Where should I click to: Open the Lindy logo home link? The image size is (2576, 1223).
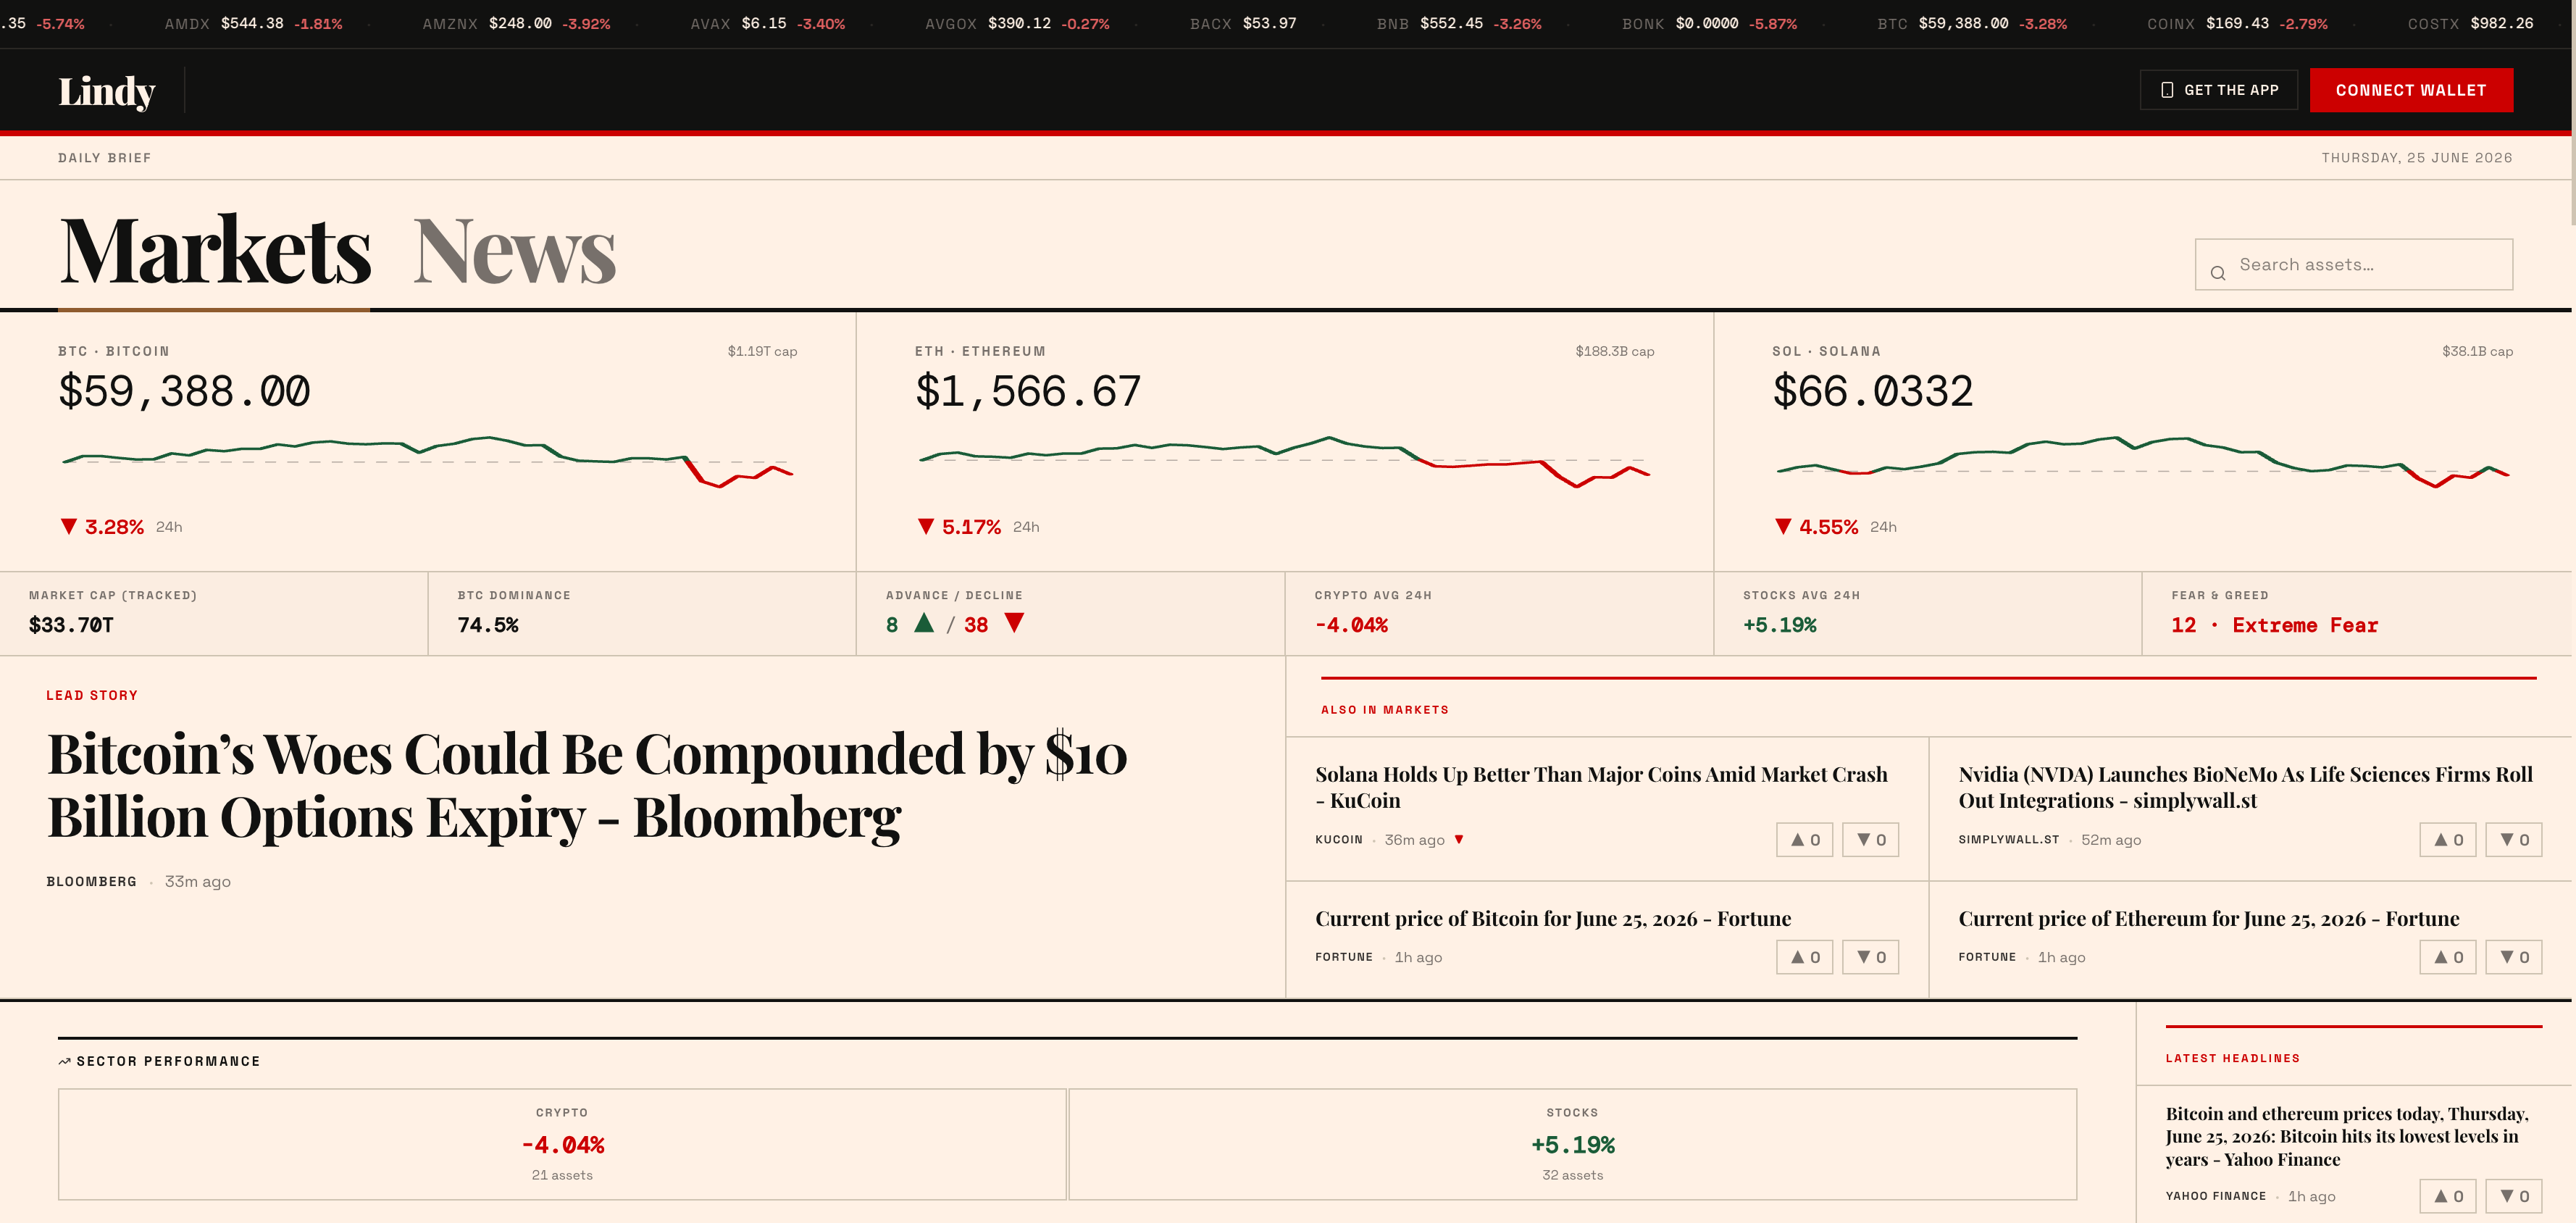pos(107,91)
